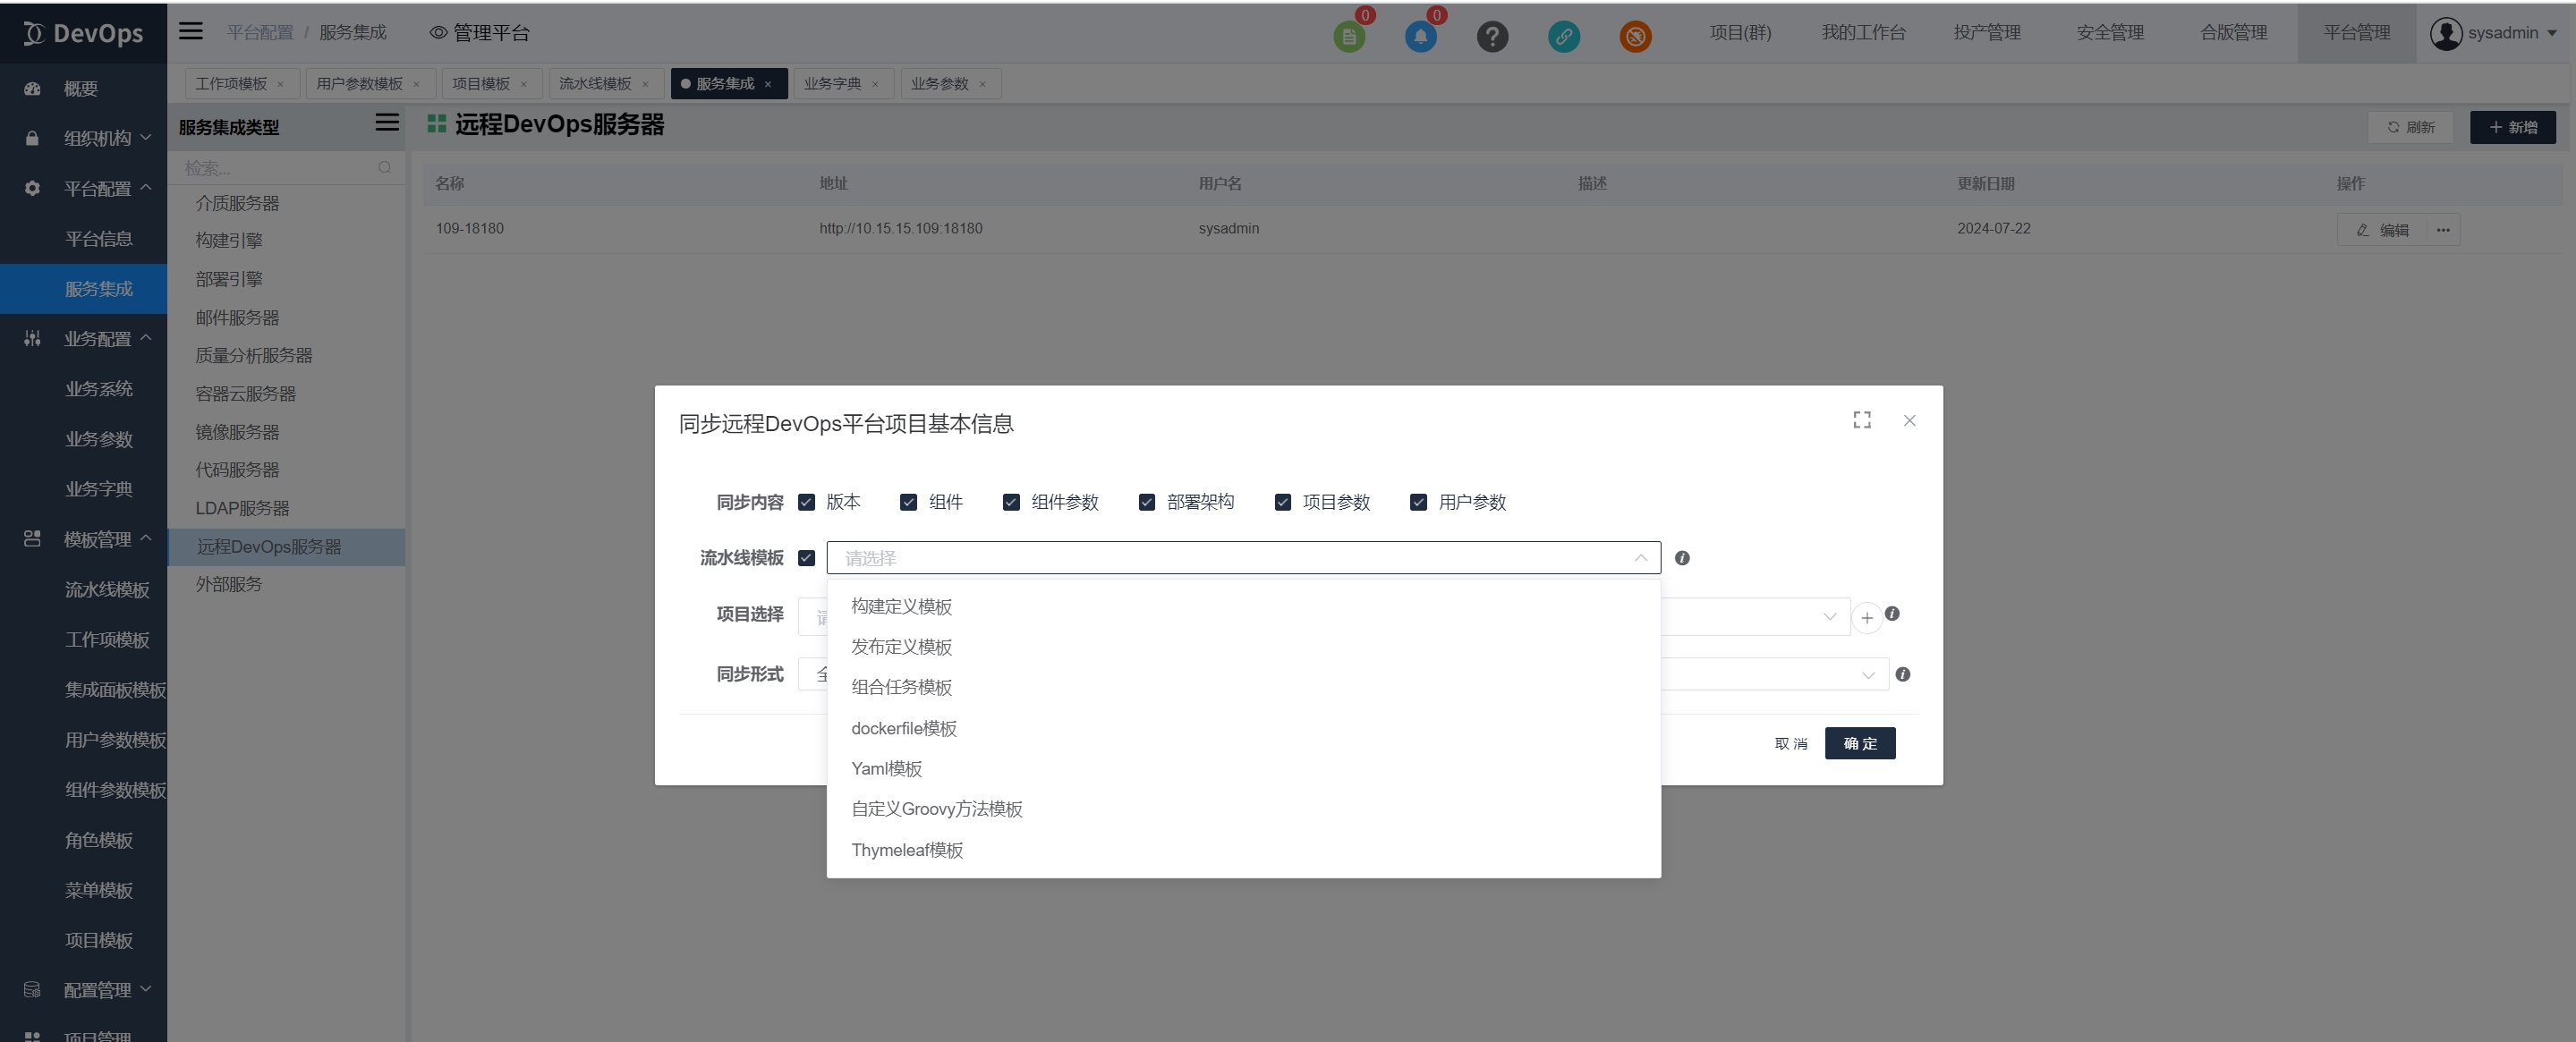This screenshot has height=1042, width=2576.
Task: Open the help question mark icon
Action: click(1492, 37)
